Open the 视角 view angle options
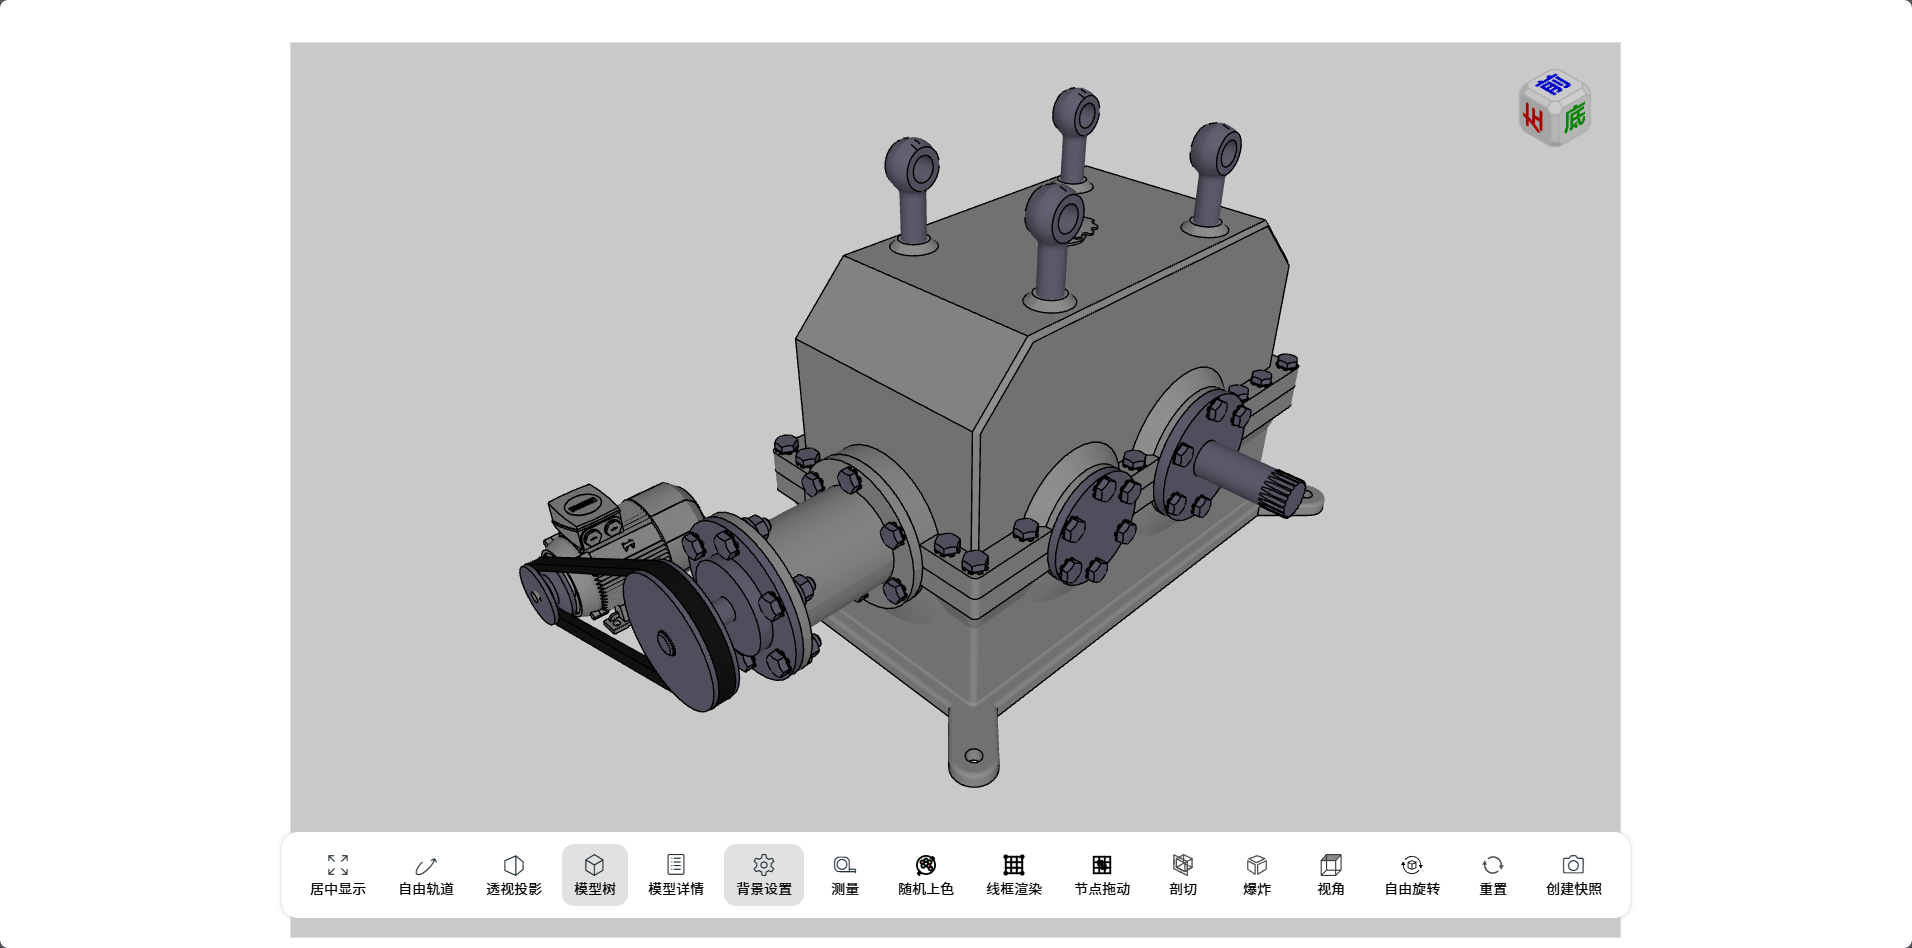 coord(1331,874)
